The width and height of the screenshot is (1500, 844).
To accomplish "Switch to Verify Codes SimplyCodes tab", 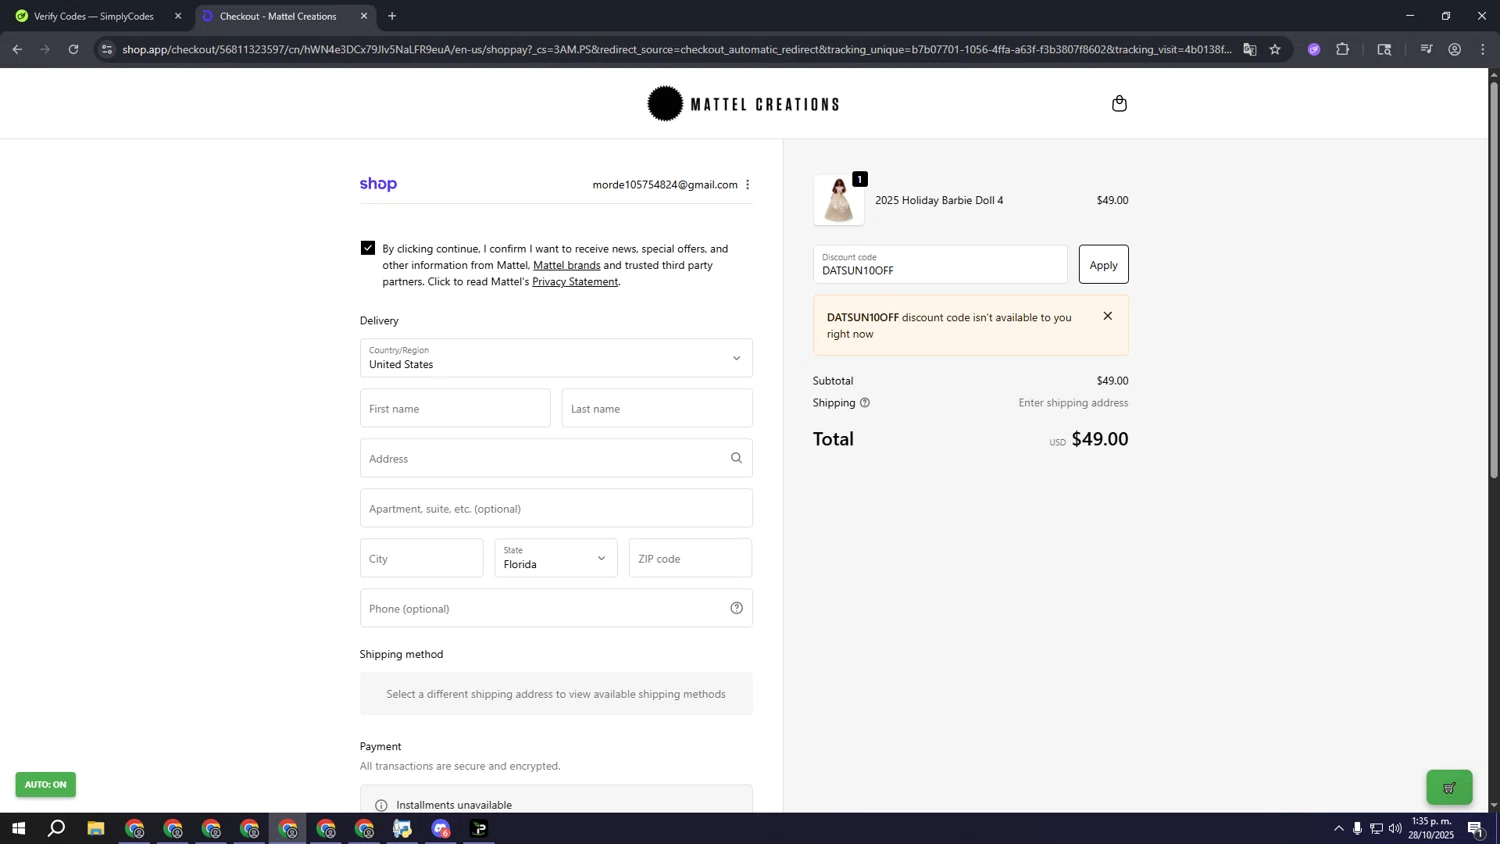I will pos(94,16).
